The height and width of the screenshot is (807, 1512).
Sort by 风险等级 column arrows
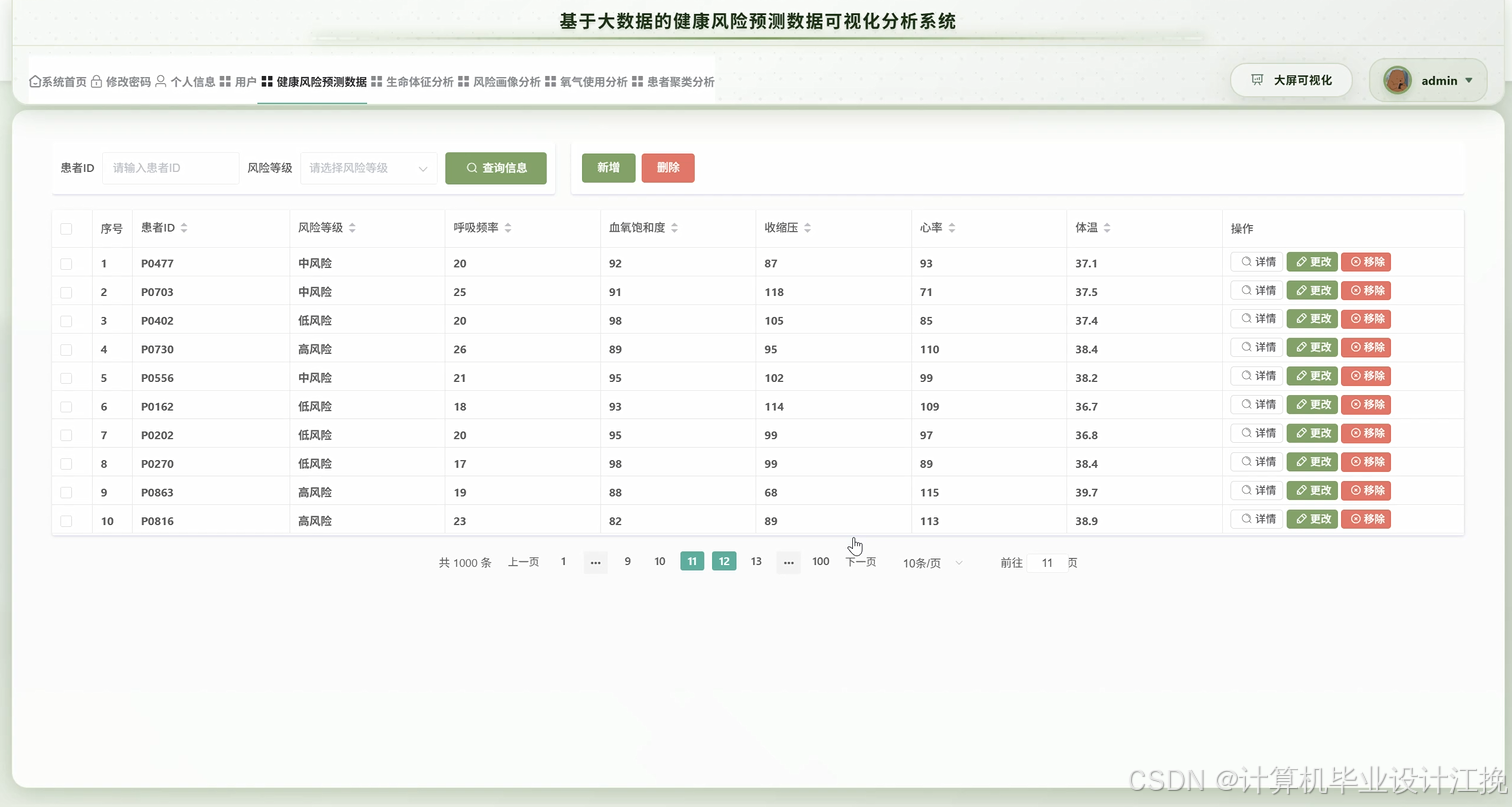(352, 228)
